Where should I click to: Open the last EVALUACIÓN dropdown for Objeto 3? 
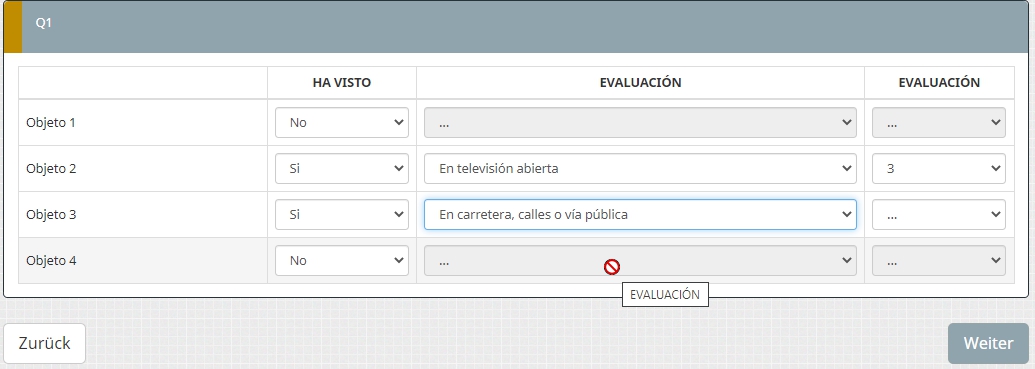click(939, 215)
